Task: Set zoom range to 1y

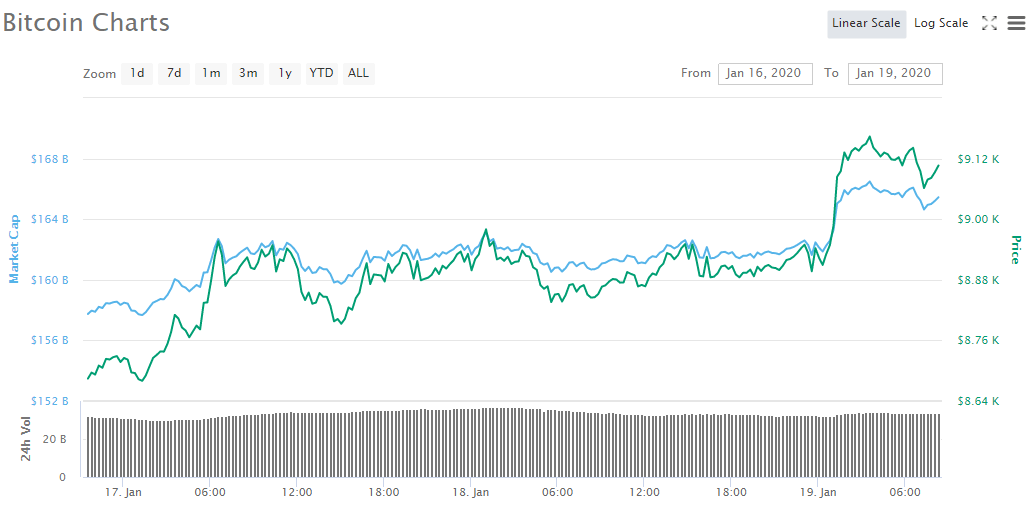Action: [x=285, y=74]
